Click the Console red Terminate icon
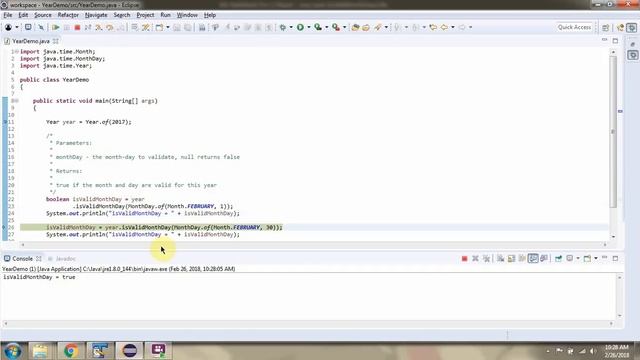The height and width of the screenshot is (360, 640). tap(464, 258)
